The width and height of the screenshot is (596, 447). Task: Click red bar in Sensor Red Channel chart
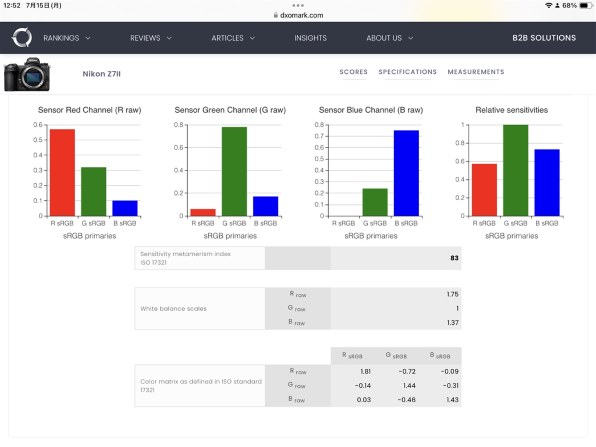[62, 173]
